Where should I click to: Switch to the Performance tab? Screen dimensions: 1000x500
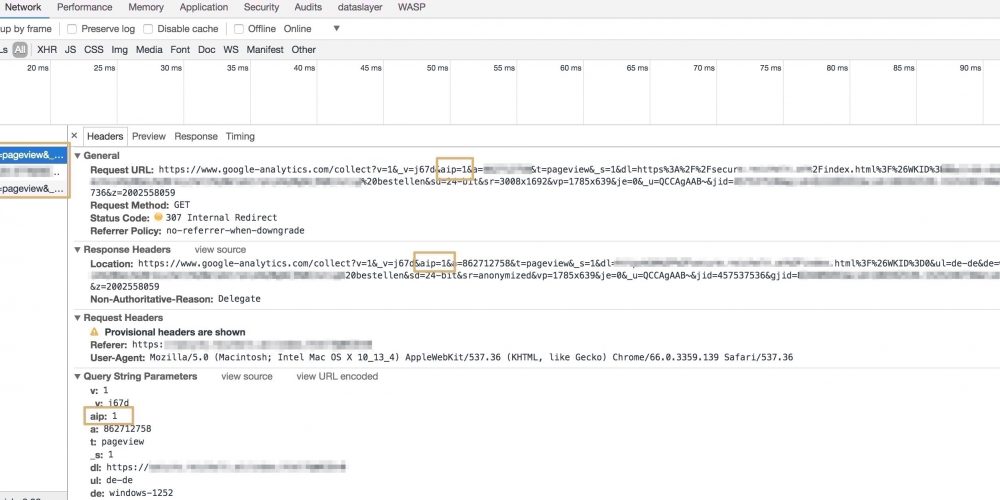click(x=84, y=8)
